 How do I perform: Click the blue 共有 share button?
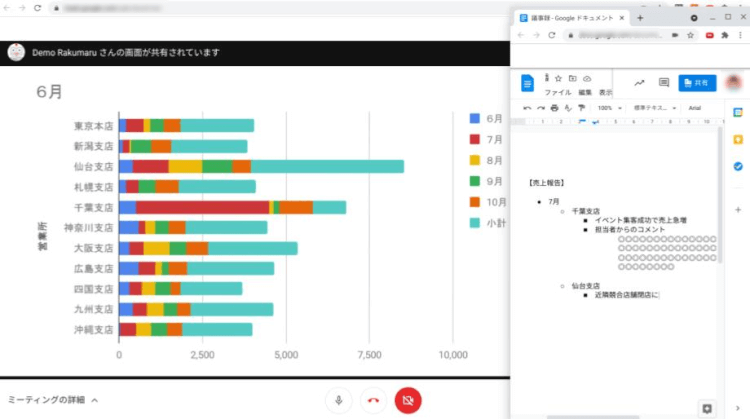pyautogui.click(x=697, y=83)
